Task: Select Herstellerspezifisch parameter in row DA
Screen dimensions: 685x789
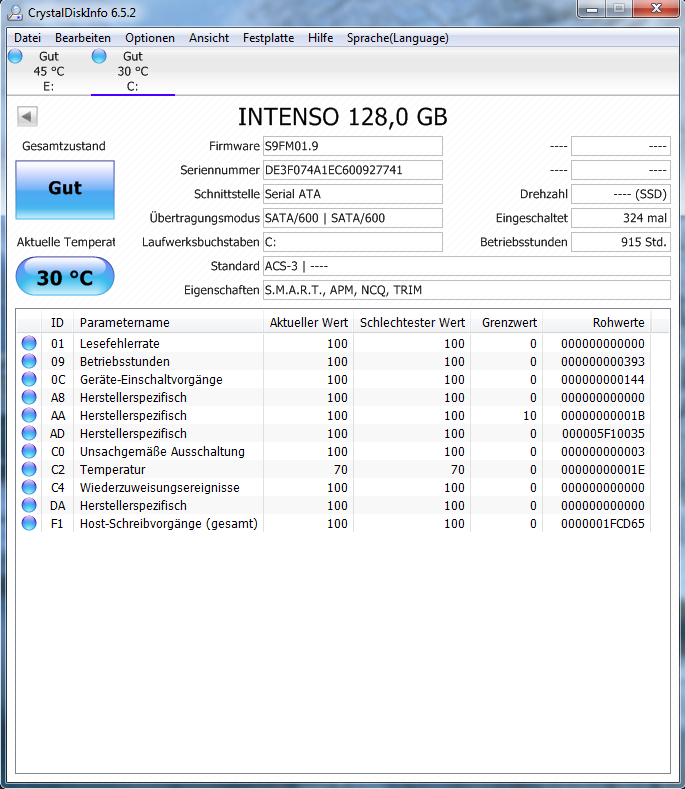Action: [x=133, y=506]
